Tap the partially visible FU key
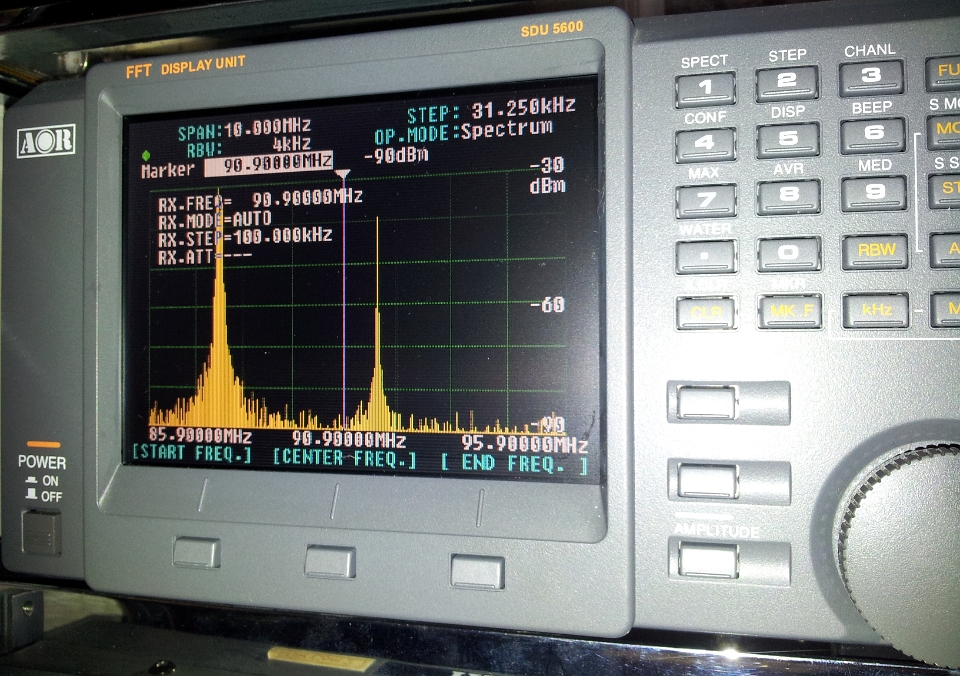Screen dimensions: 960x676 click(943, 72)
